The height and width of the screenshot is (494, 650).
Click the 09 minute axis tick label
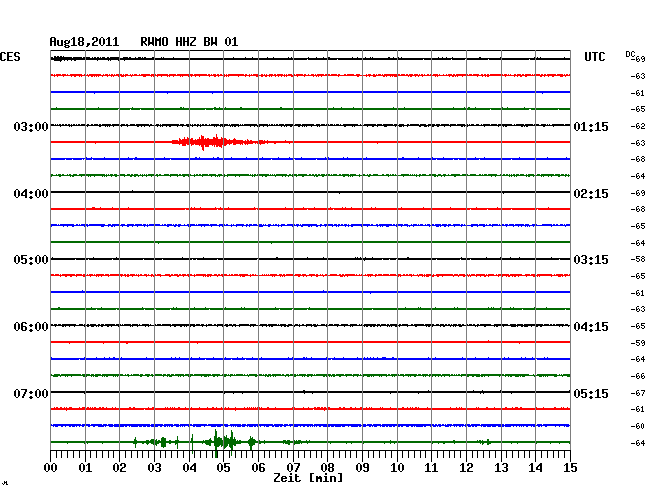point(362,468)
